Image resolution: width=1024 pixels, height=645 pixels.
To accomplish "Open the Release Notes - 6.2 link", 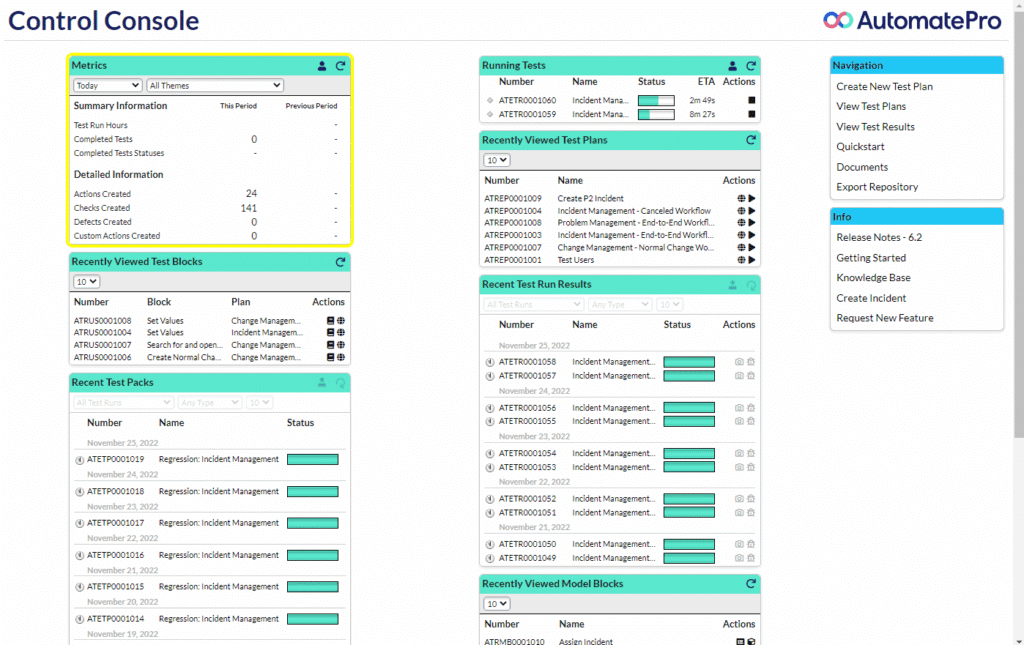I will click(879, 238).
